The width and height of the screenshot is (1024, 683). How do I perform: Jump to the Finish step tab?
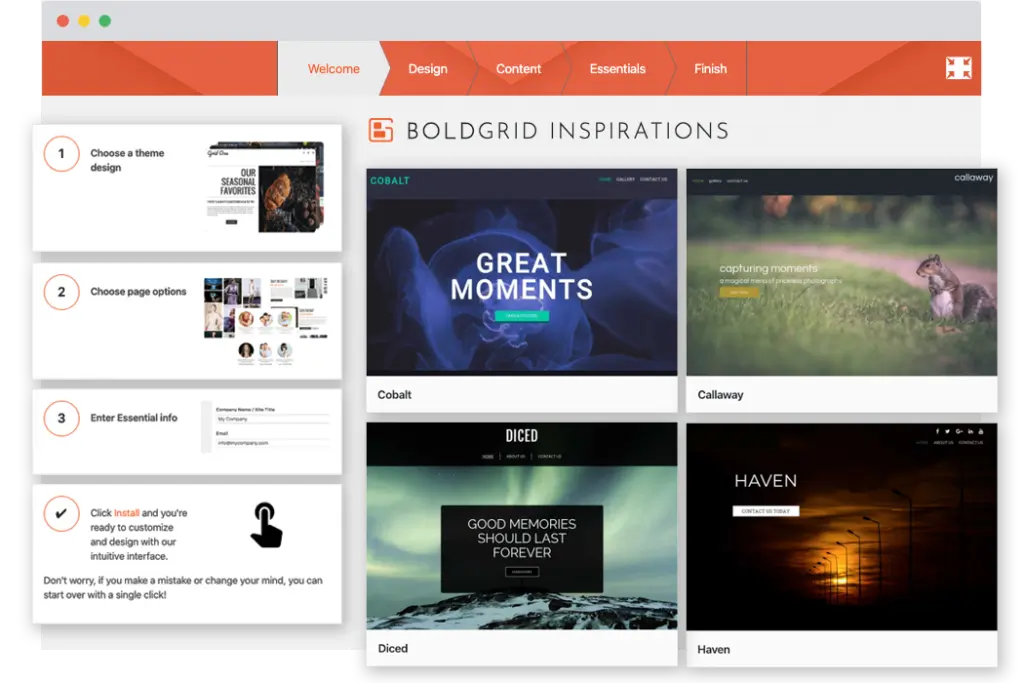point(710,69)
